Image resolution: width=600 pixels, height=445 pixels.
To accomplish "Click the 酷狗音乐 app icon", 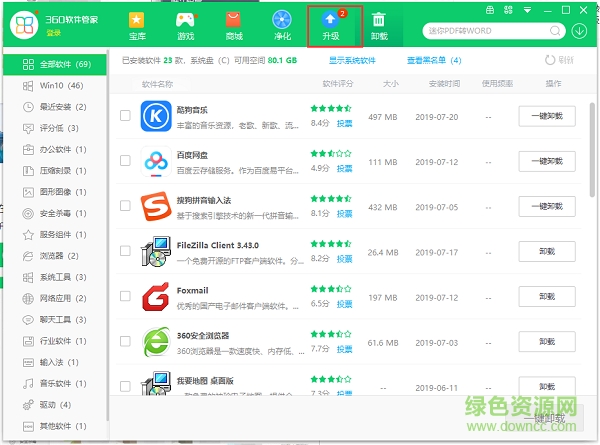I will (x=155, y=116).
